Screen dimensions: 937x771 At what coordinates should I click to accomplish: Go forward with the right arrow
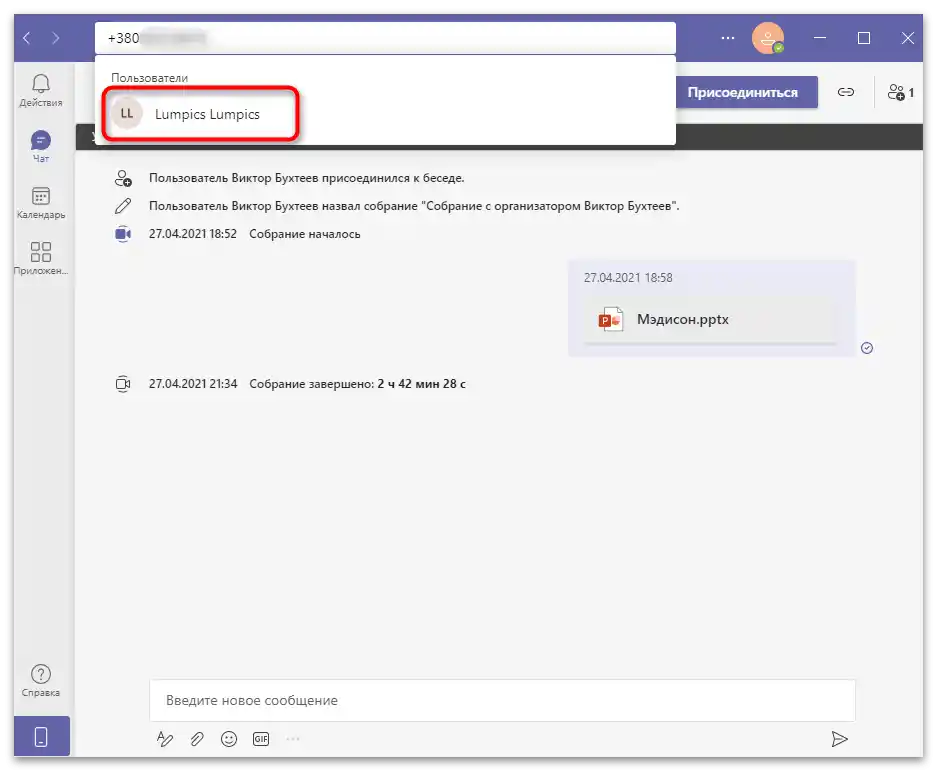click(x=56, y=38)
